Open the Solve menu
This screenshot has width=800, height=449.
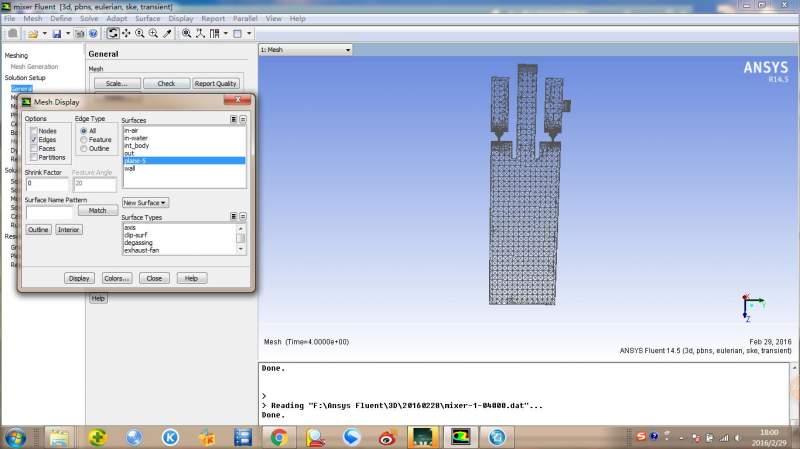point(89,18)
